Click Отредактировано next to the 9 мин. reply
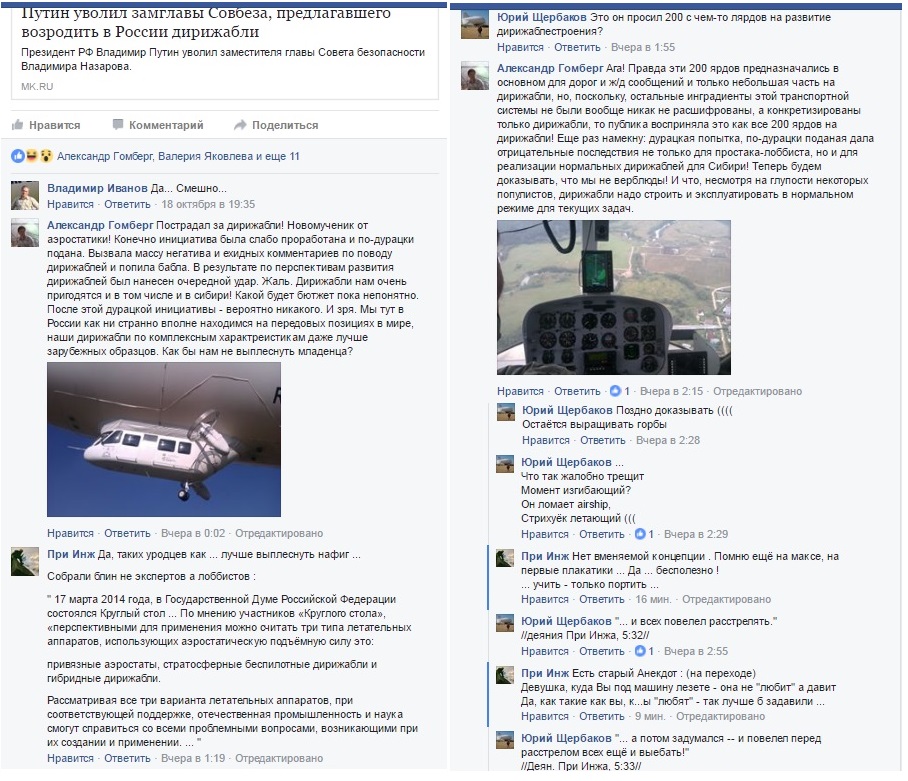Image resolution: width=908 pixels, height=781 pixels. click(720, 716)
